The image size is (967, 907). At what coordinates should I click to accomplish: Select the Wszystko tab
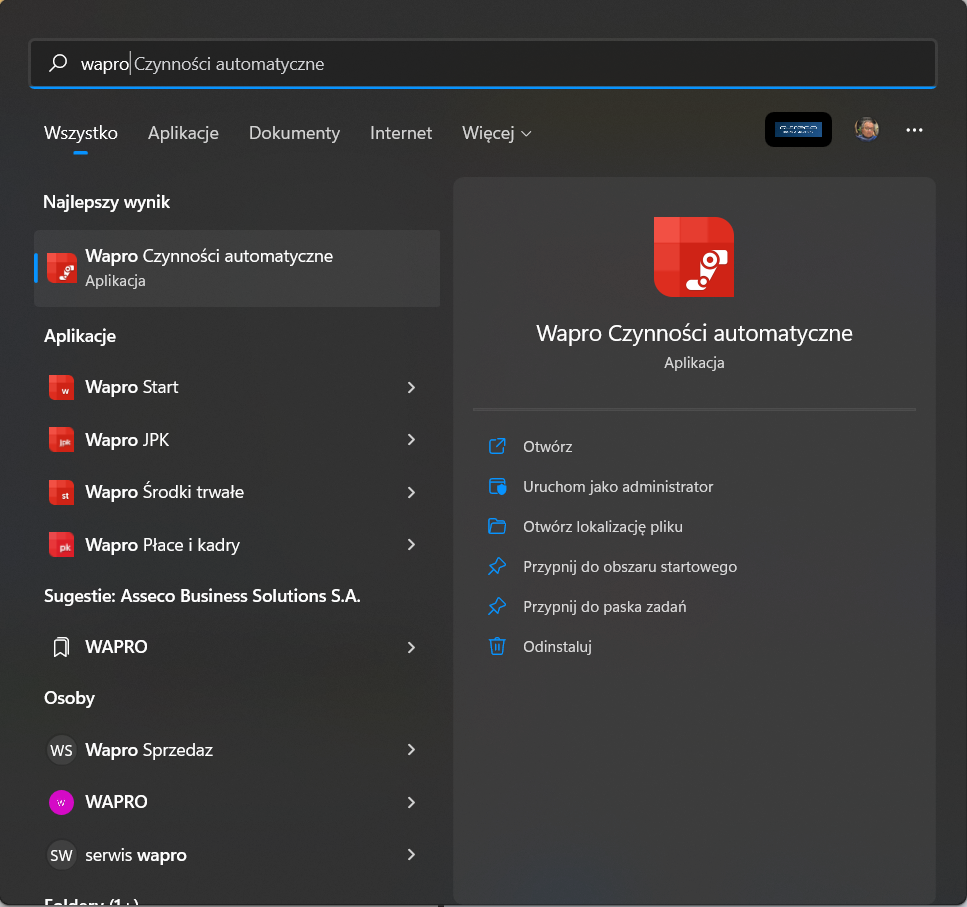[x=81, y=133]
